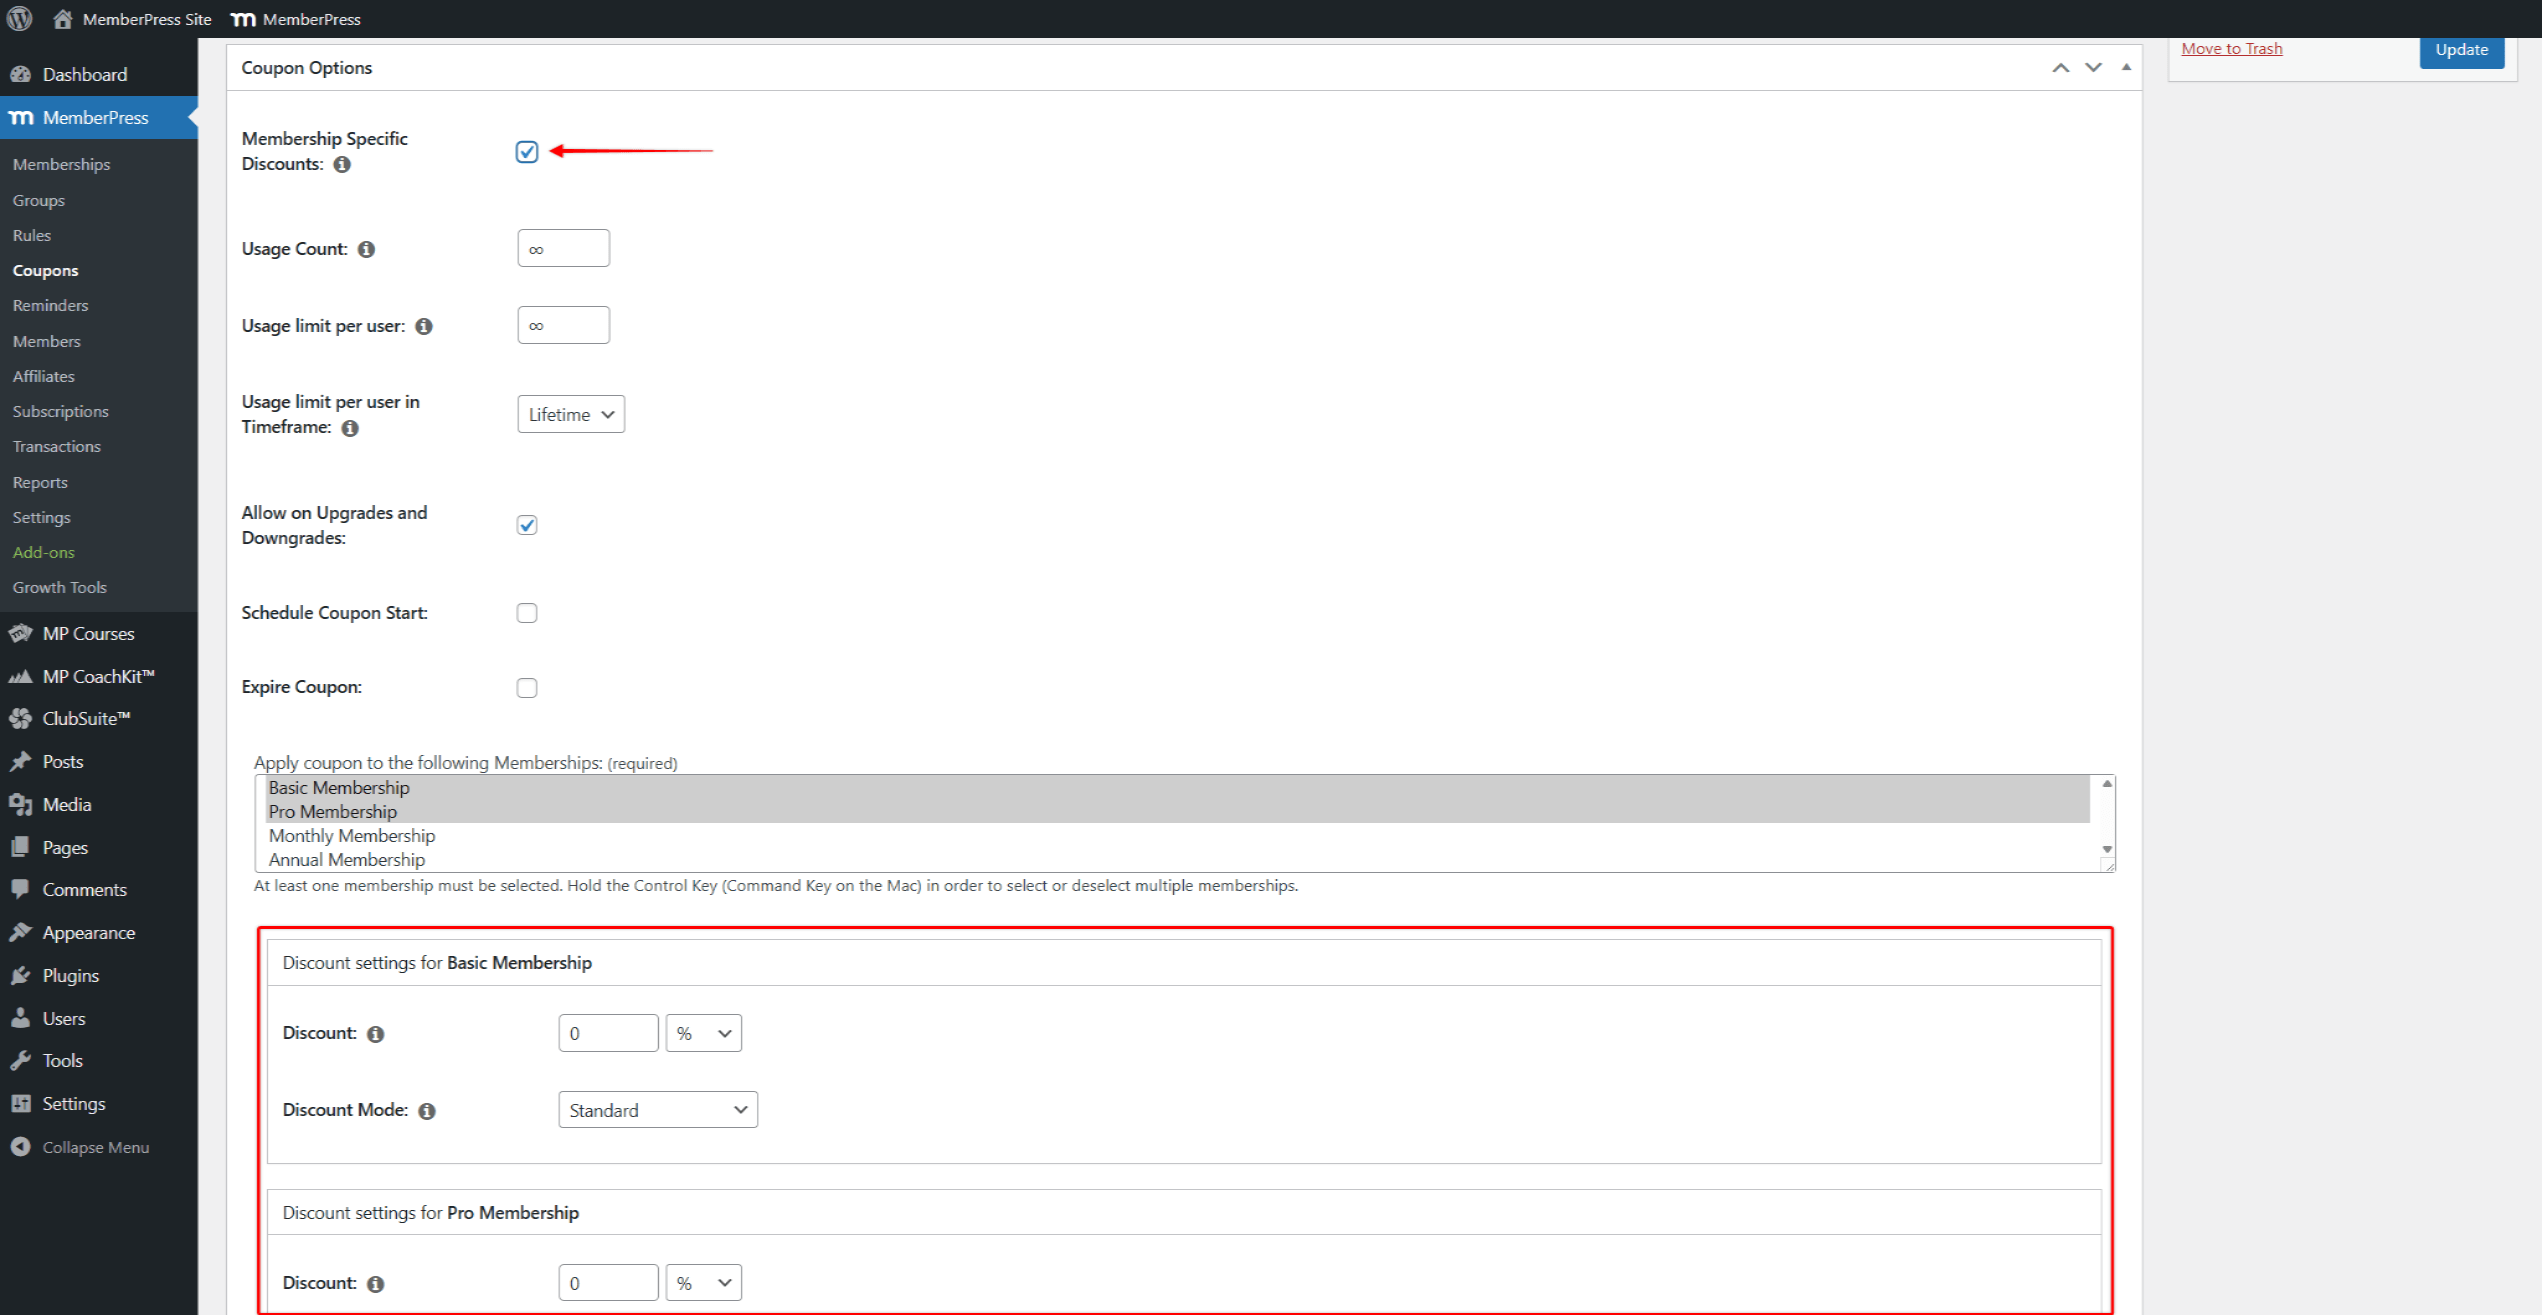This screenshot has height=1315, width=2542.
Task: Open MP Courses from the sidebar icon
Action: 21,633
